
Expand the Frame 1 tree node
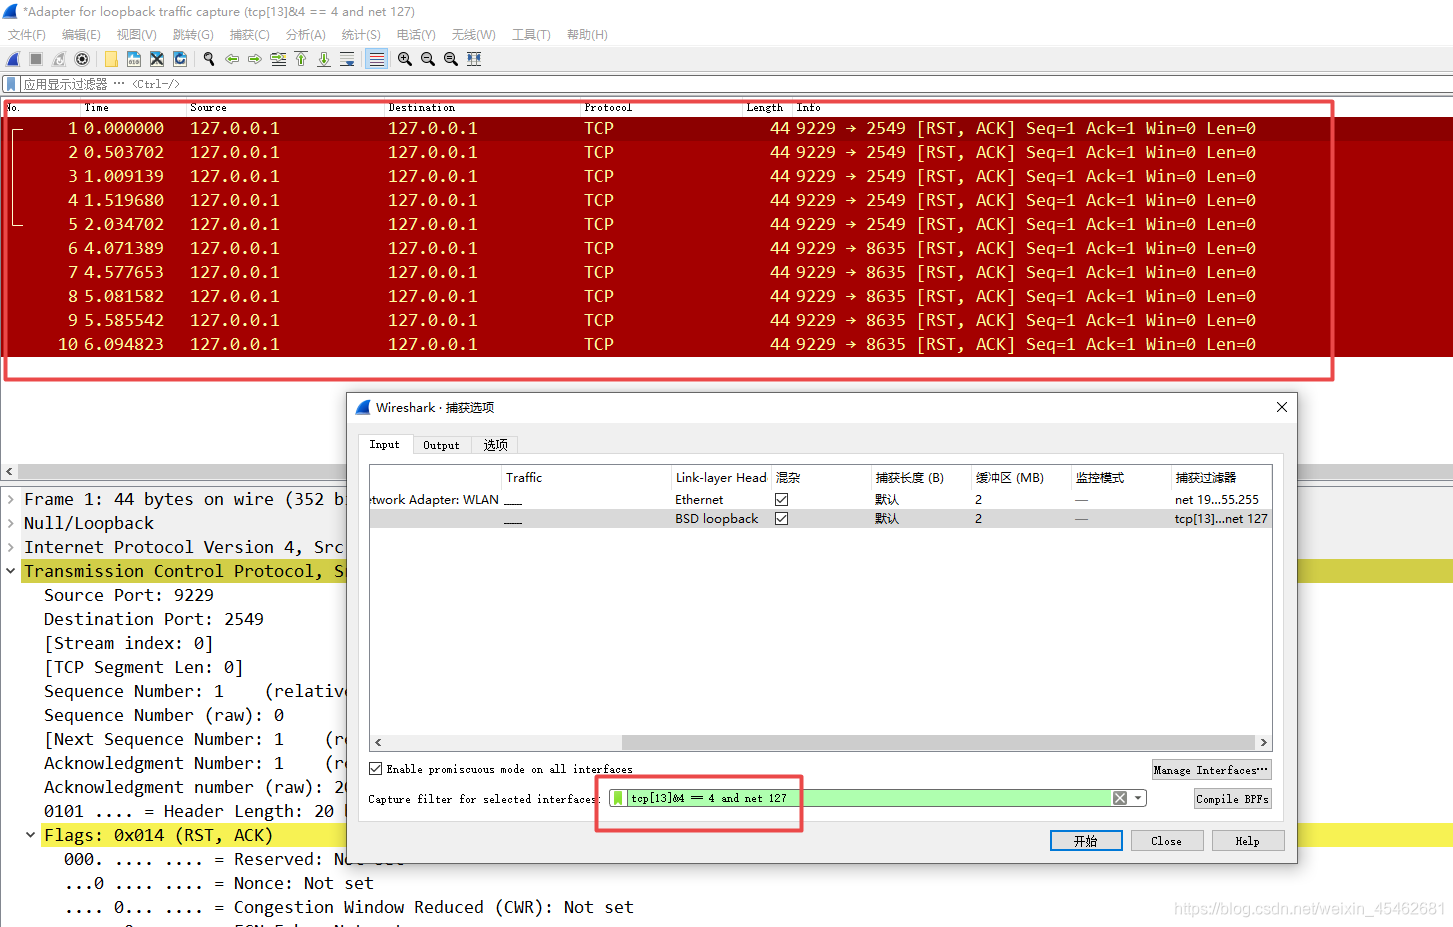[10, 499]
